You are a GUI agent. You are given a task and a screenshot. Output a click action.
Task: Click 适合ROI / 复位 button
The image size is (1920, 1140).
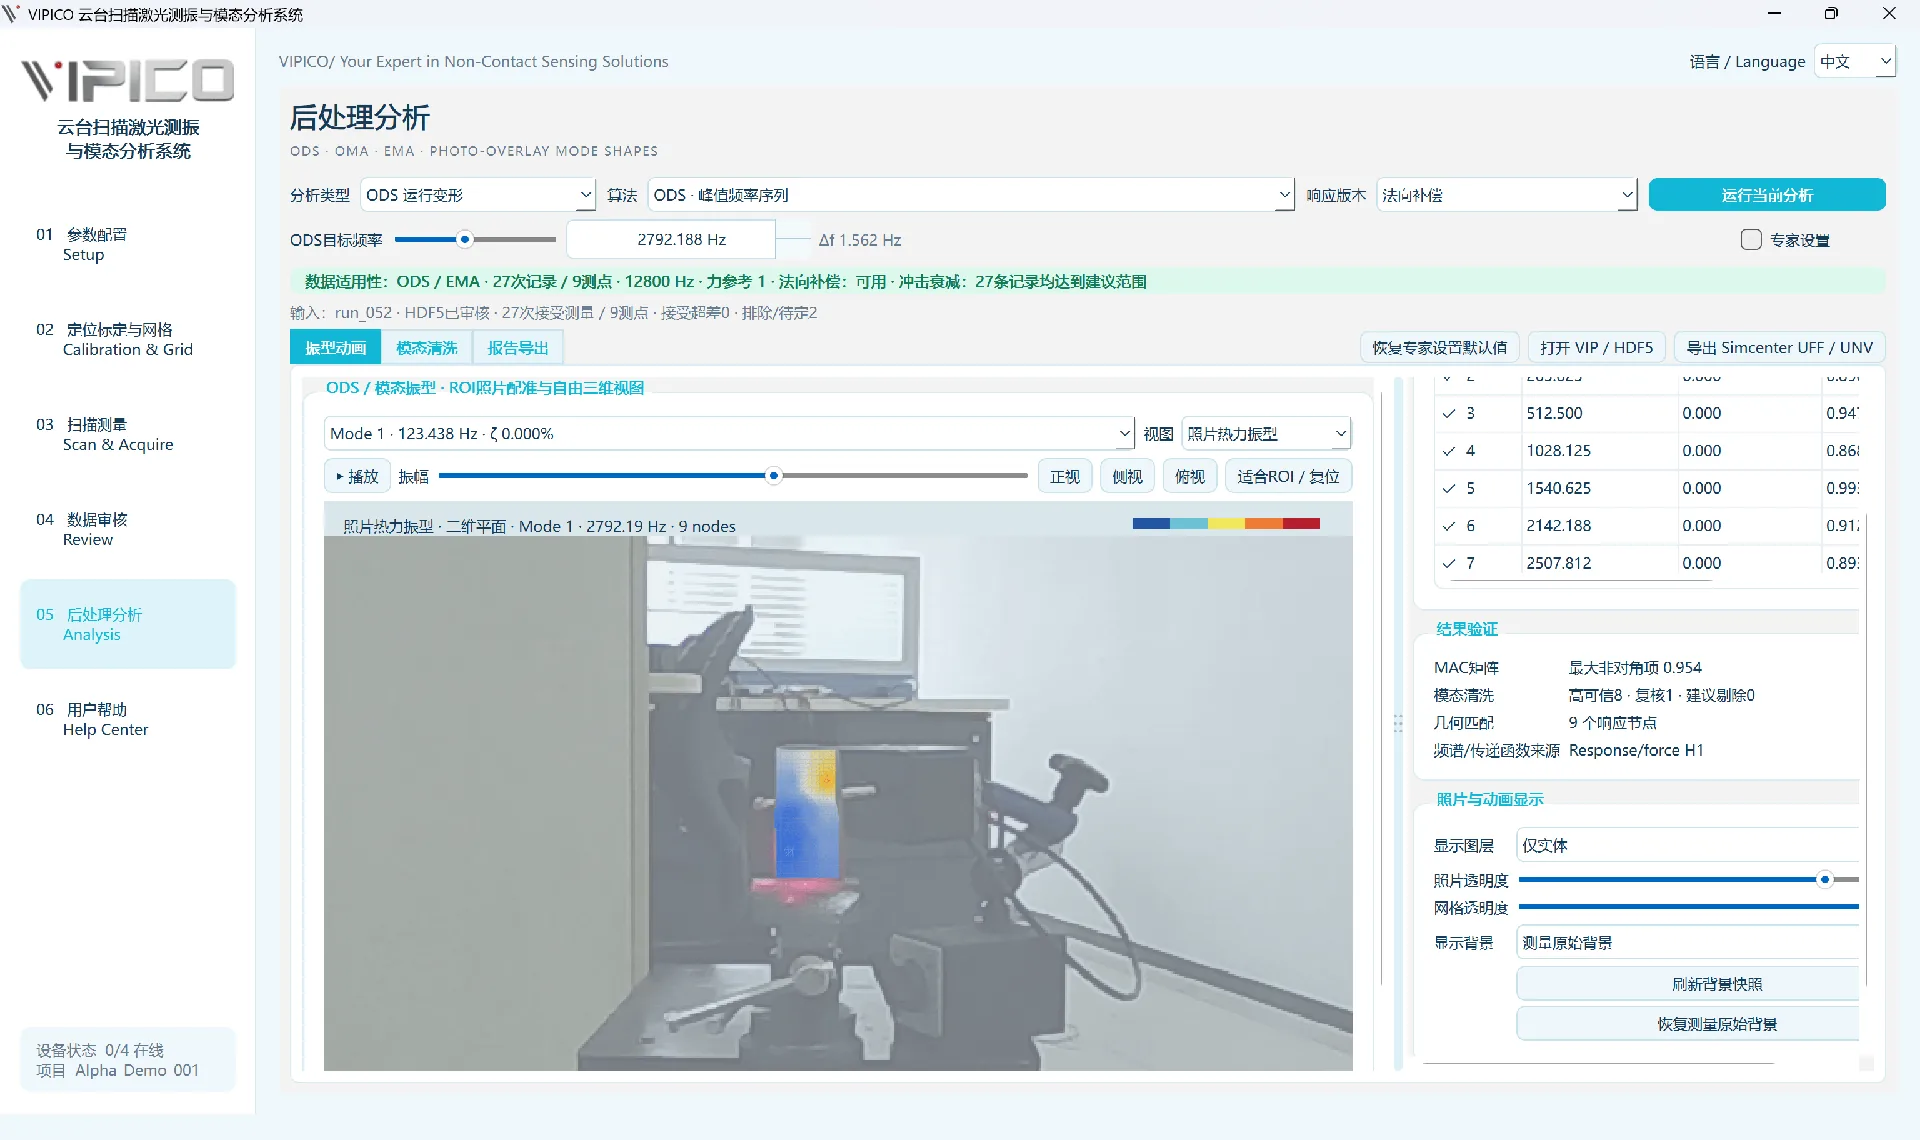(1288, 476)
